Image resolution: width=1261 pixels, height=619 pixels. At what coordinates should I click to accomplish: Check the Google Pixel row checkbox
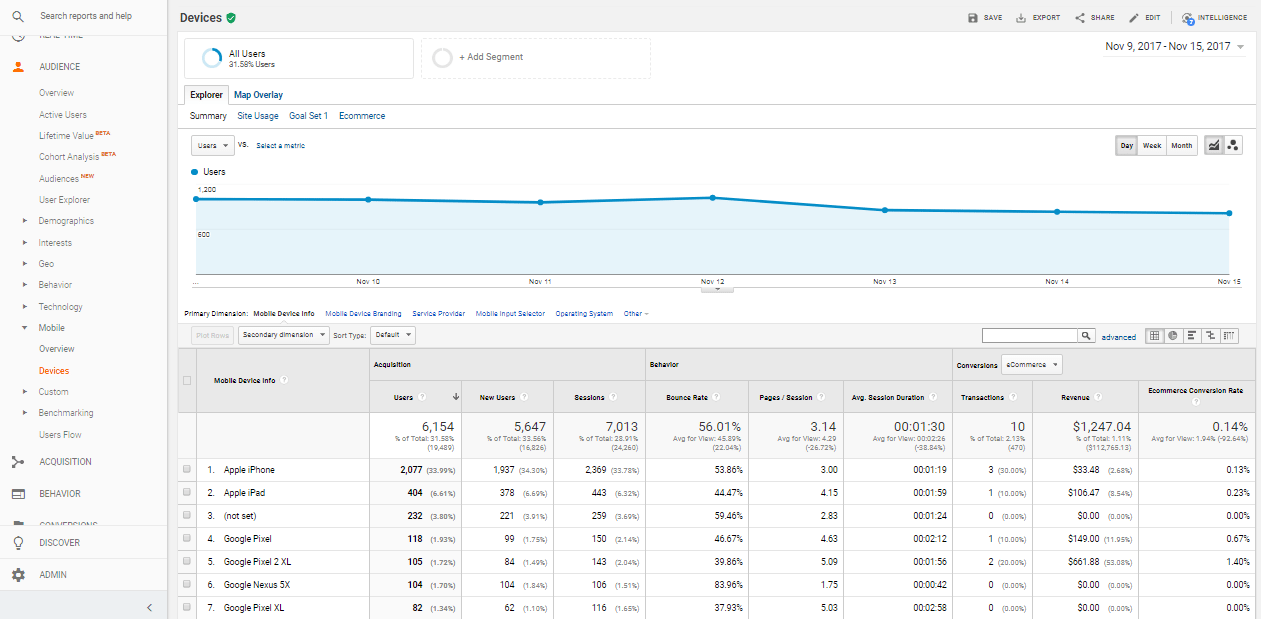(x=187, y=539)
